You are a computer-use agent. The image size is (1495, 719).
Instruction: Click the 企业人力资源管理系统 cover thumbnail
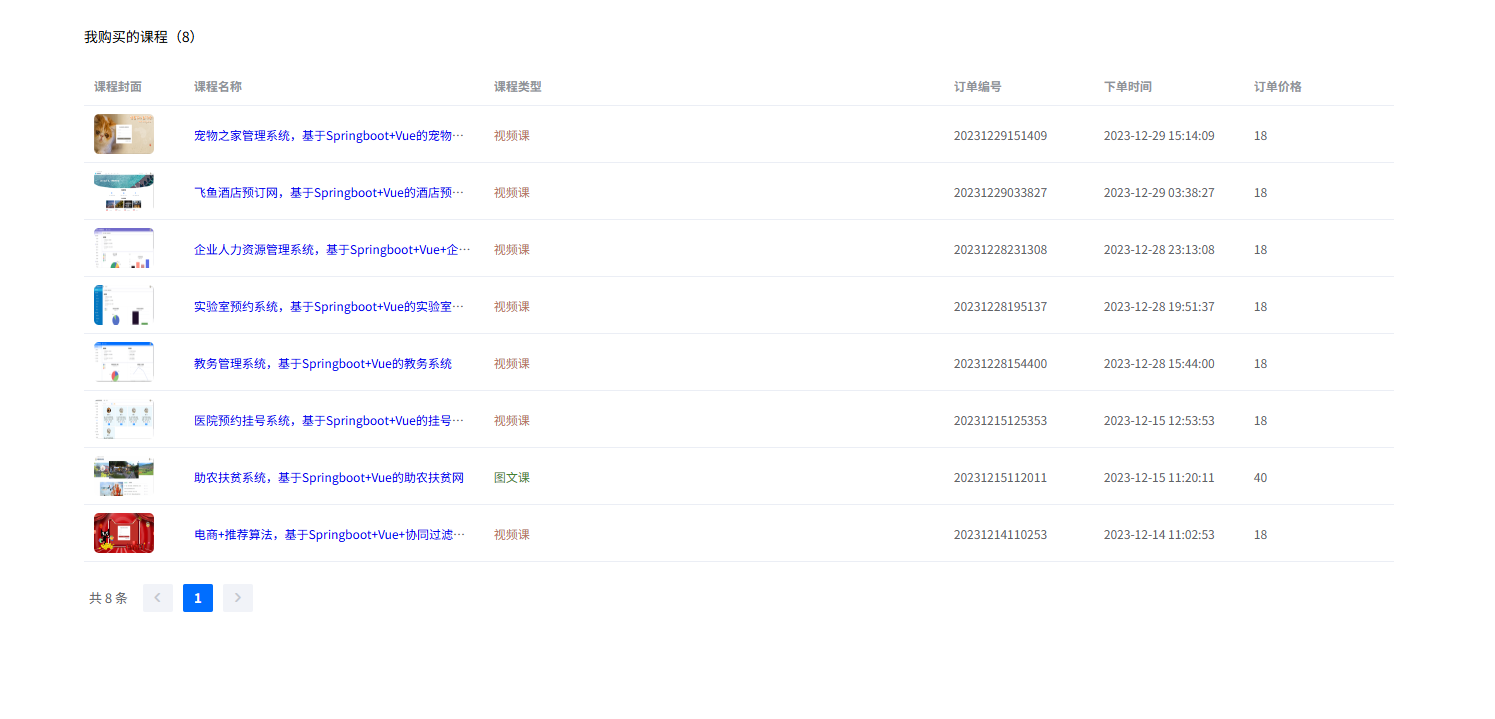pyautogui.click(x=124, y=248)
